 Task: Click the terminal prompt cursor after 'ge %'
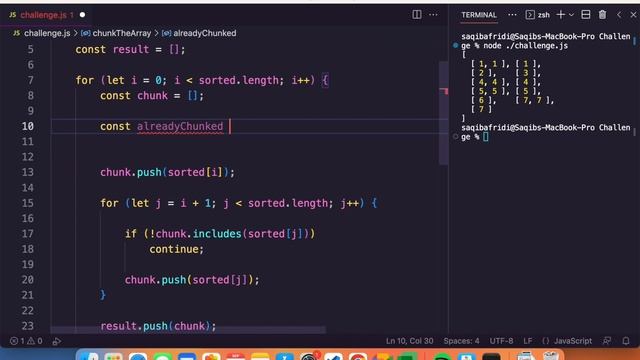point(486,137)
